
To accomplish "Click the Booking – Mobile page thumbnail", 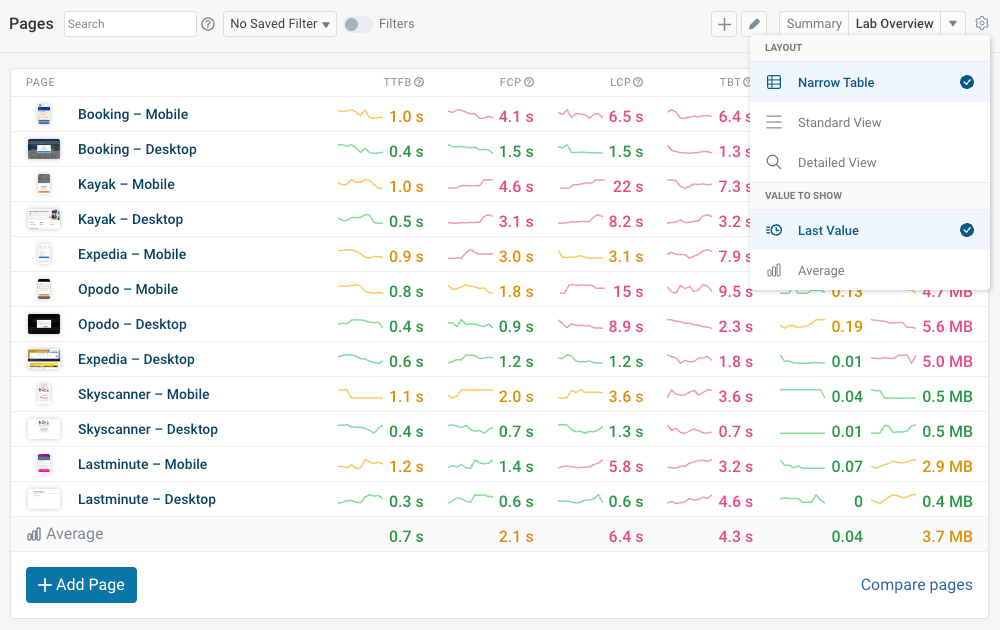I will [x=43, y=115].
